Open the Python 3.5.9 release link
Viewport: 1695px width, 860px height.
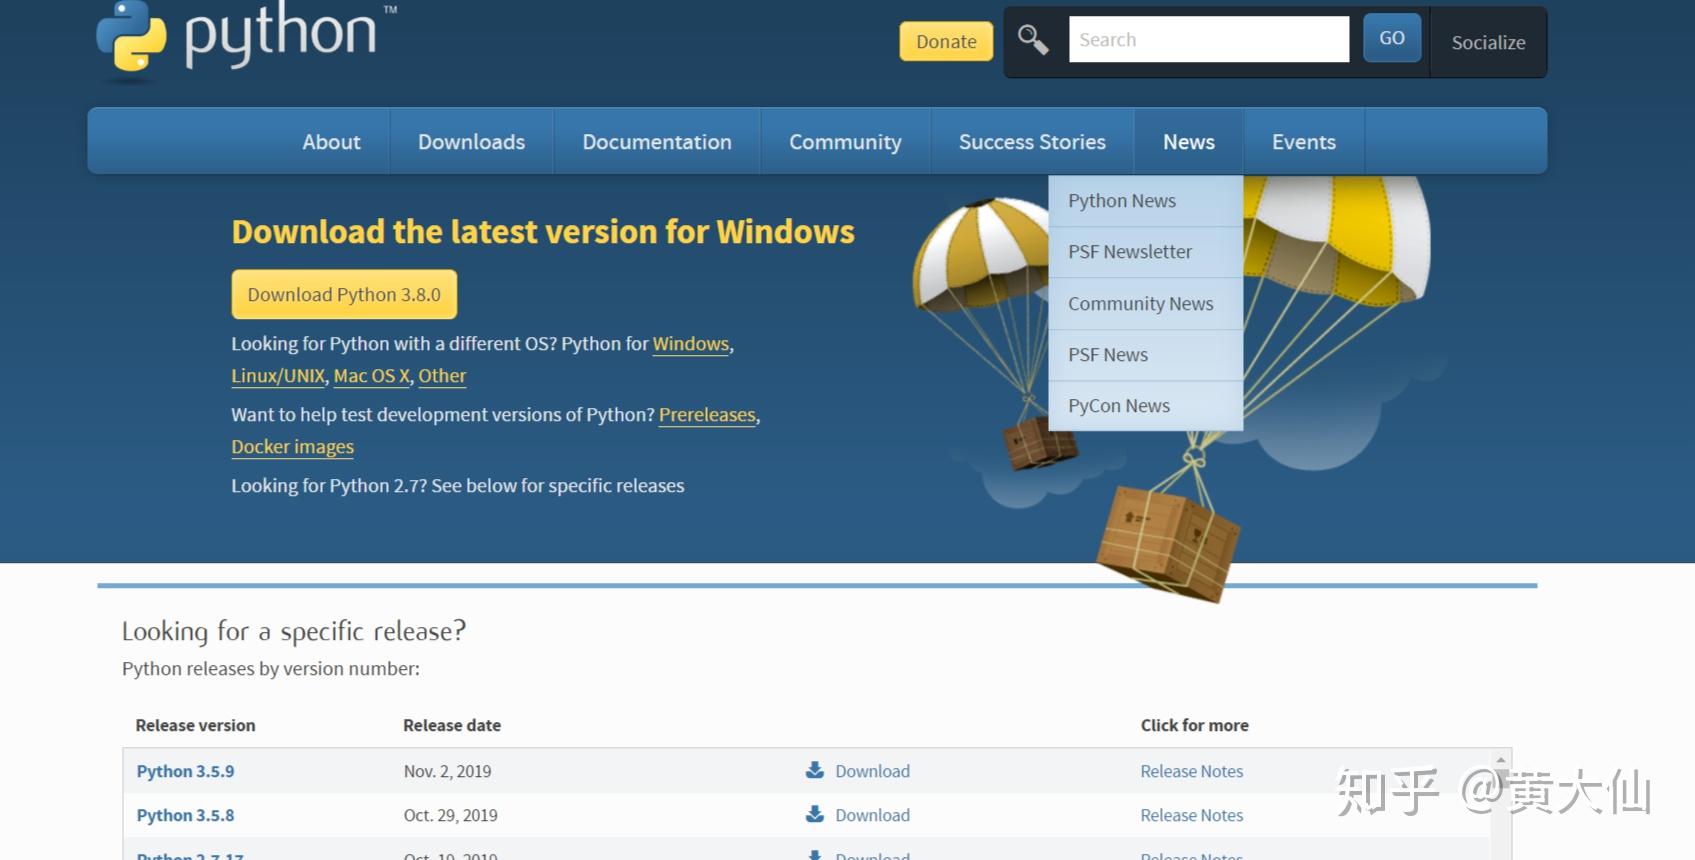pos(185,771)
